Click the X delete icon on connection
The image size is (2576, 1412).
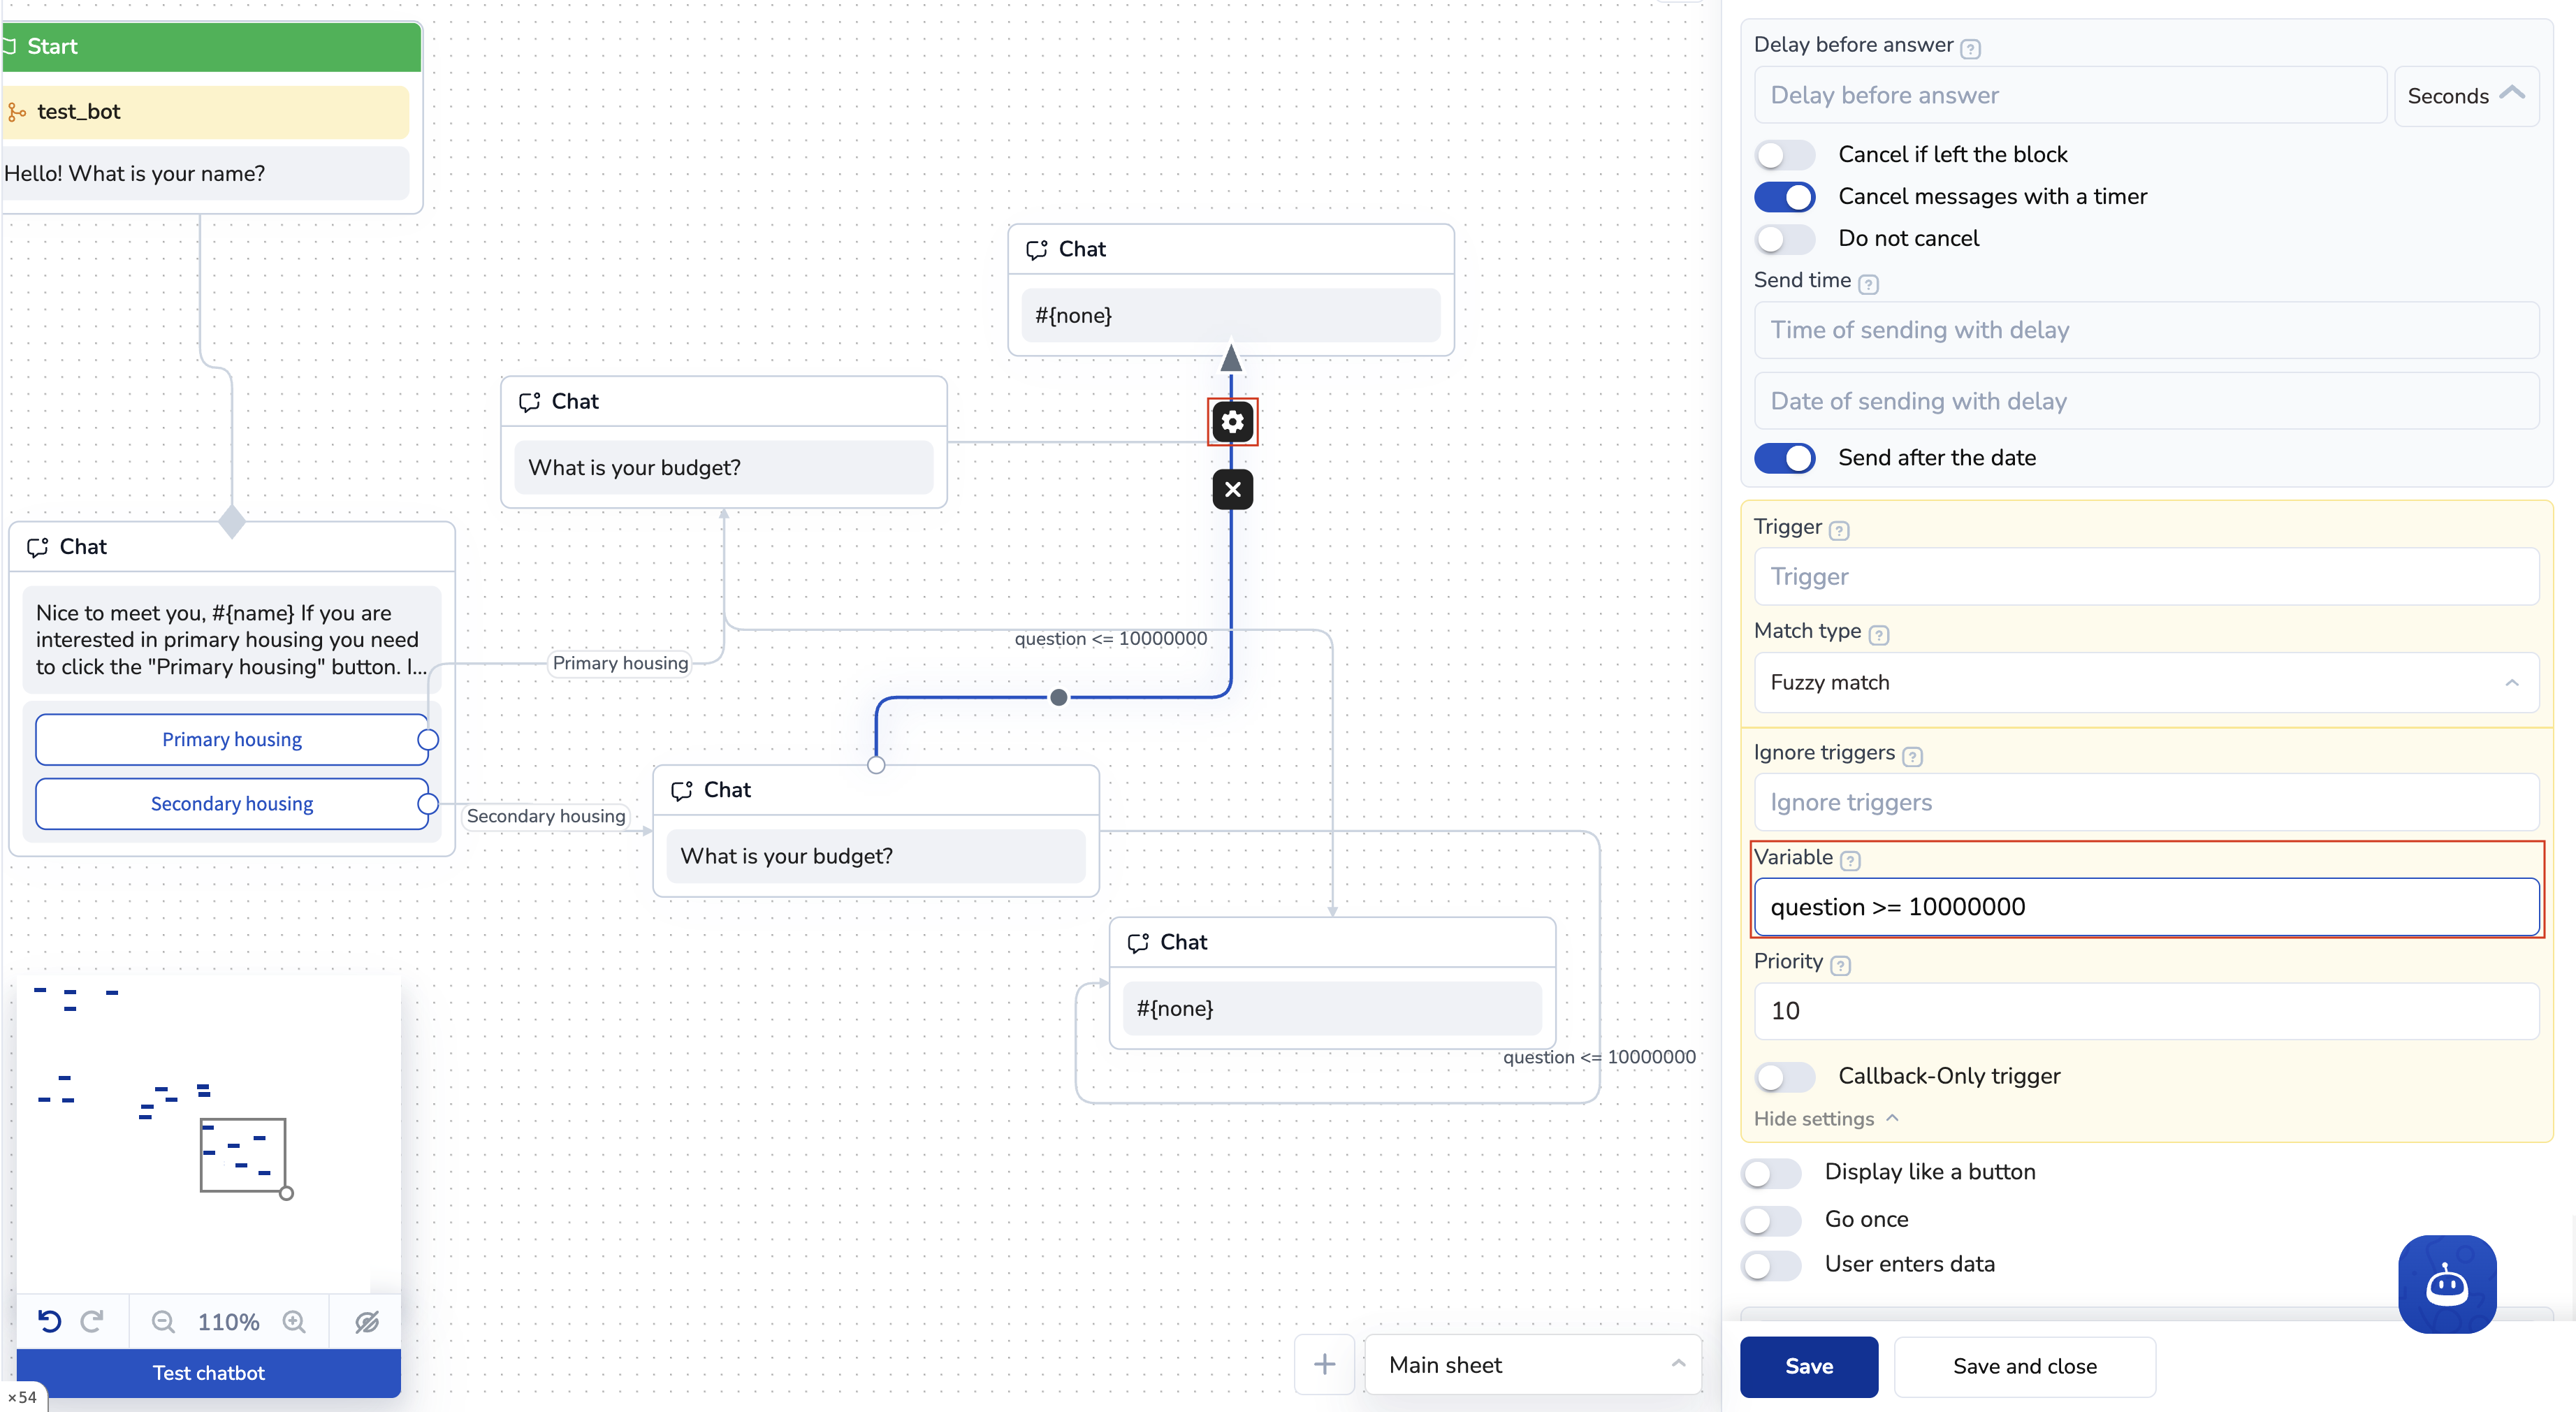coord(1232,490)
